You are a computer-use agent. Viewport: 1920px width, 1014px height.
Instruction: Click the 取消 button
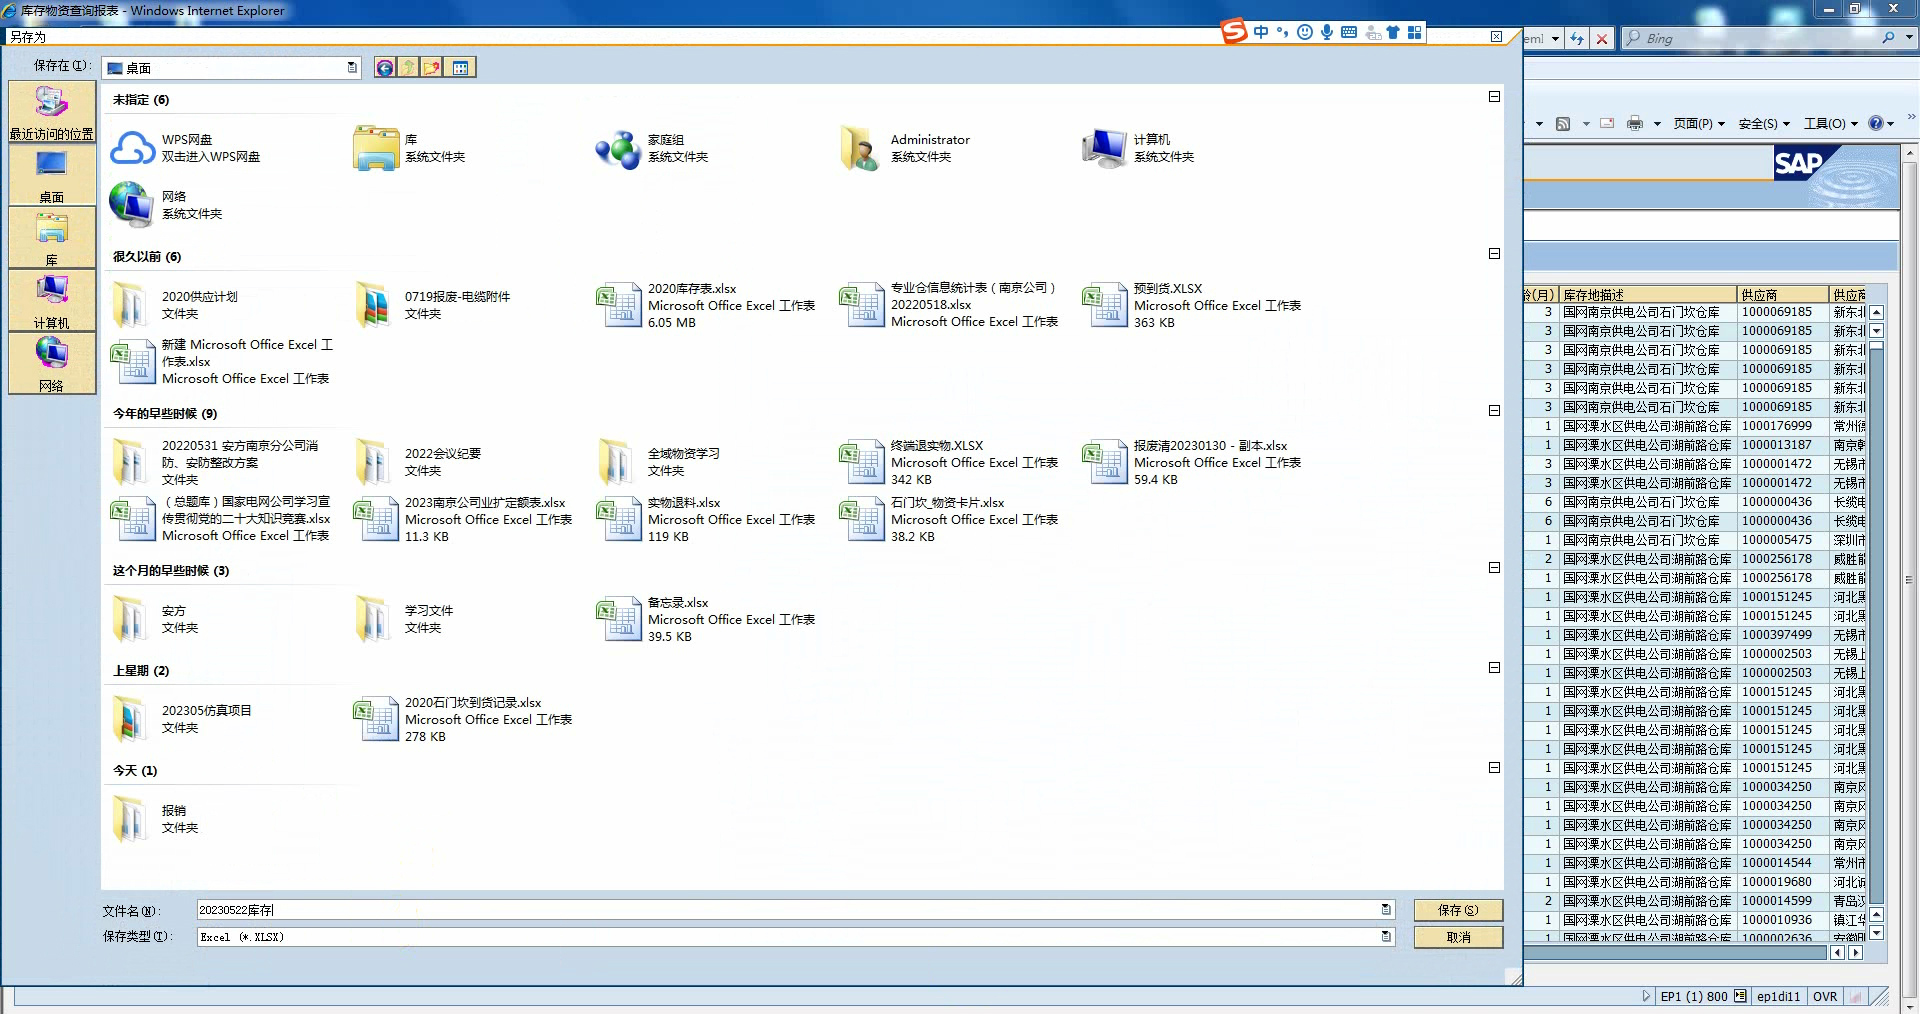pos(1457,937)
